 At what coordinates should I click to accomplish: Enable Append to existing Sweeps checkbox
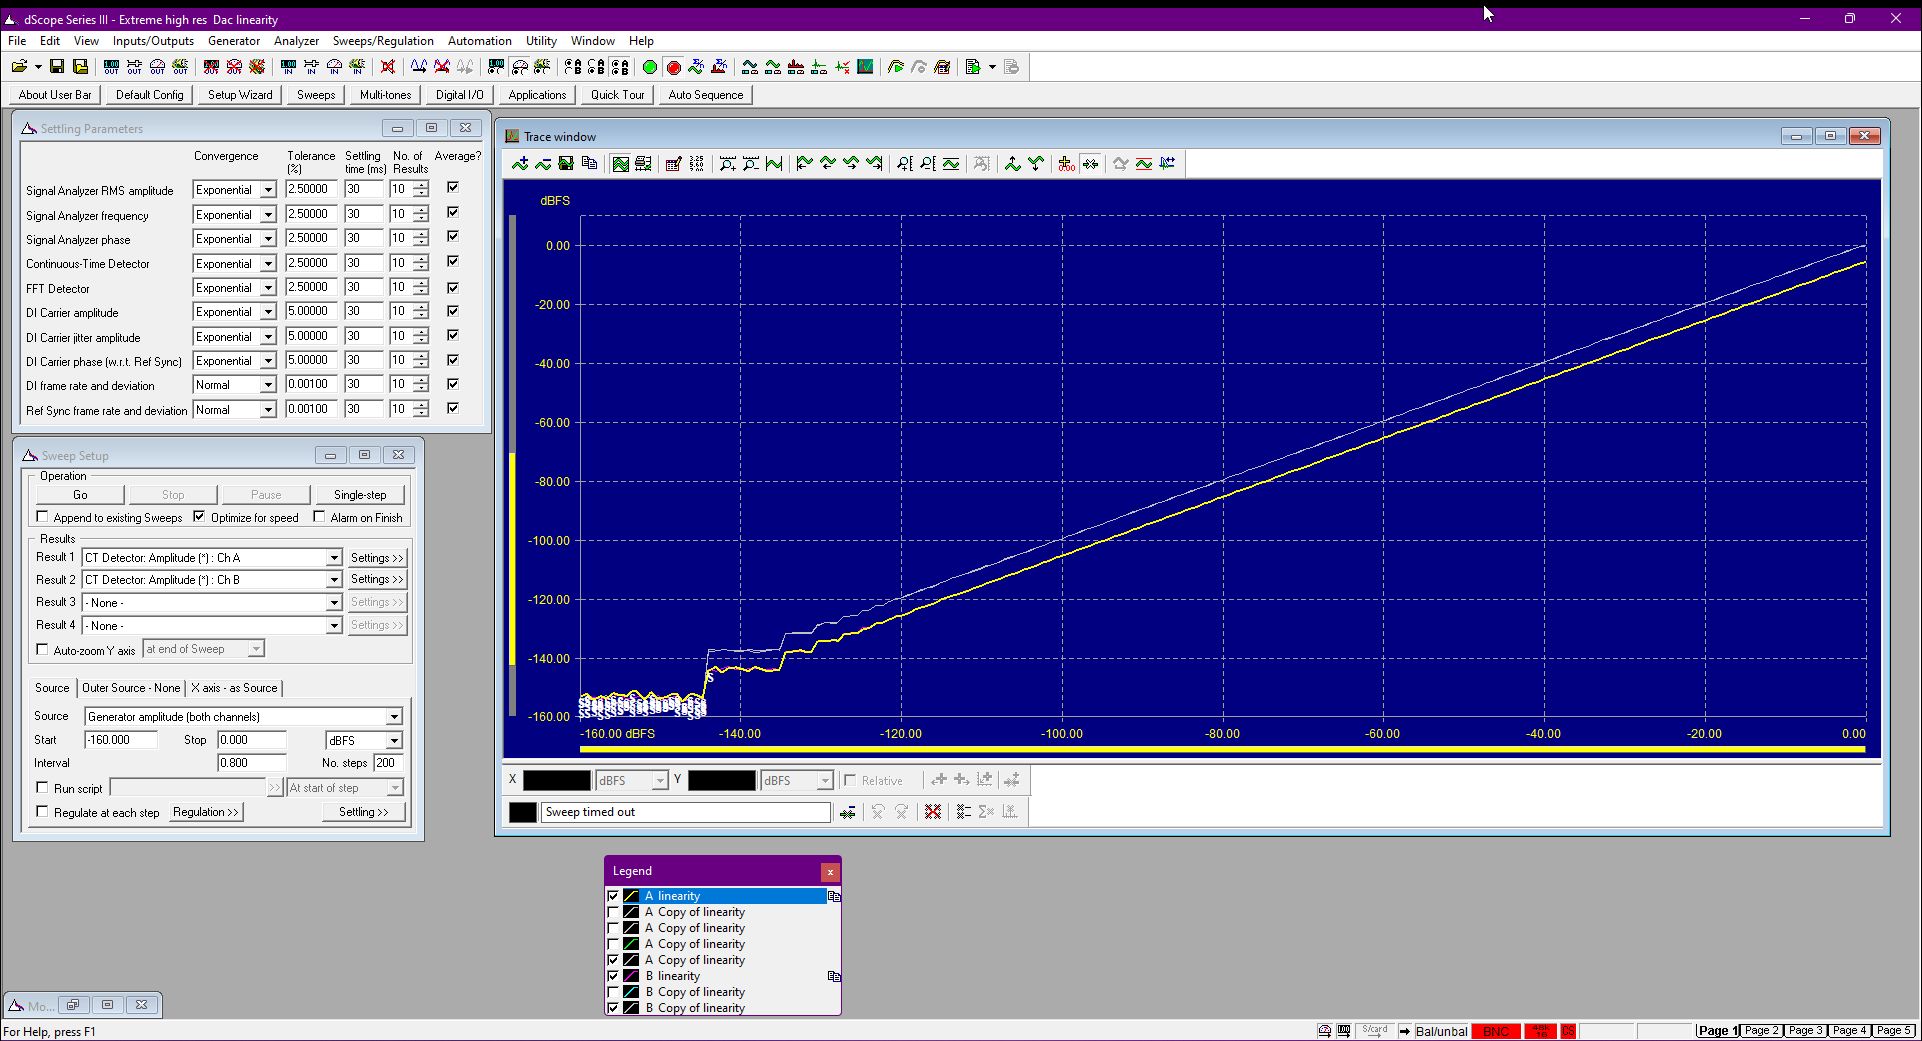click(x=42, y=517)
